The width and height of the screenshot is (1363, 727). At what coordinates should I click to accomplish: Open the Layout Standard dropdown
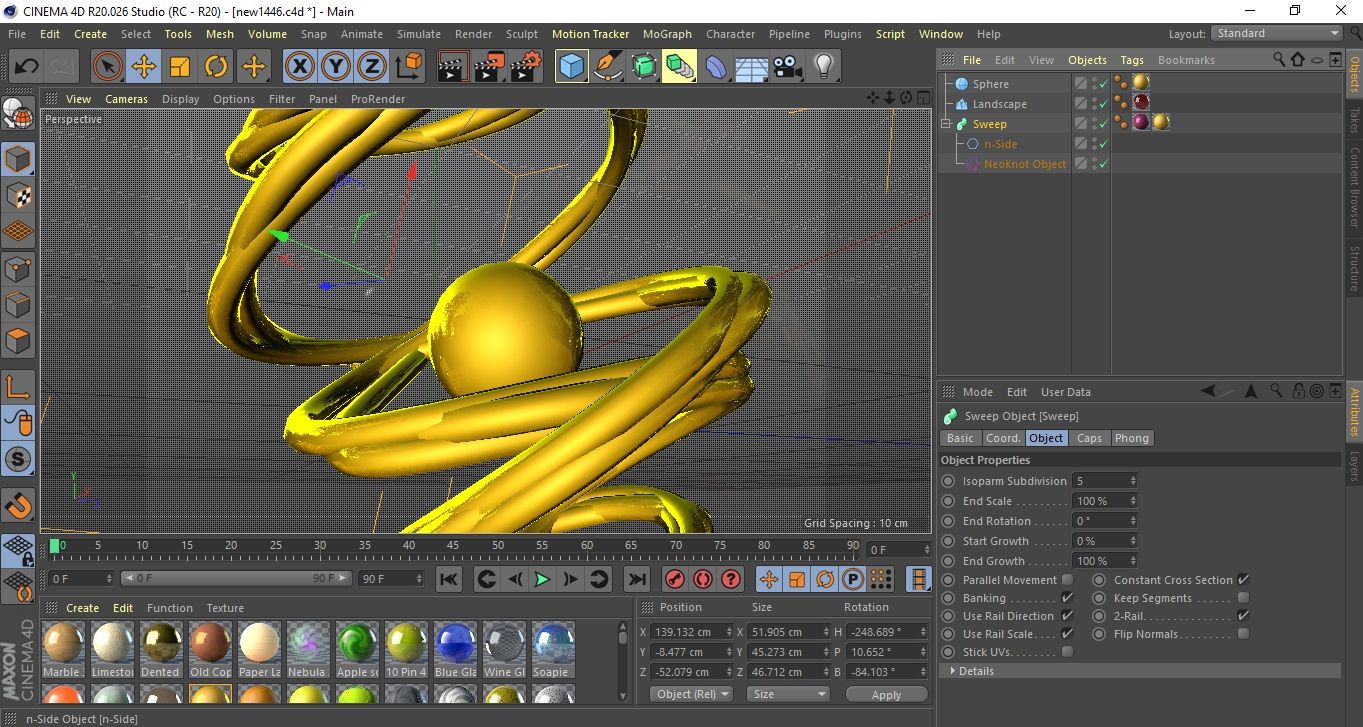coord(1277,33)
